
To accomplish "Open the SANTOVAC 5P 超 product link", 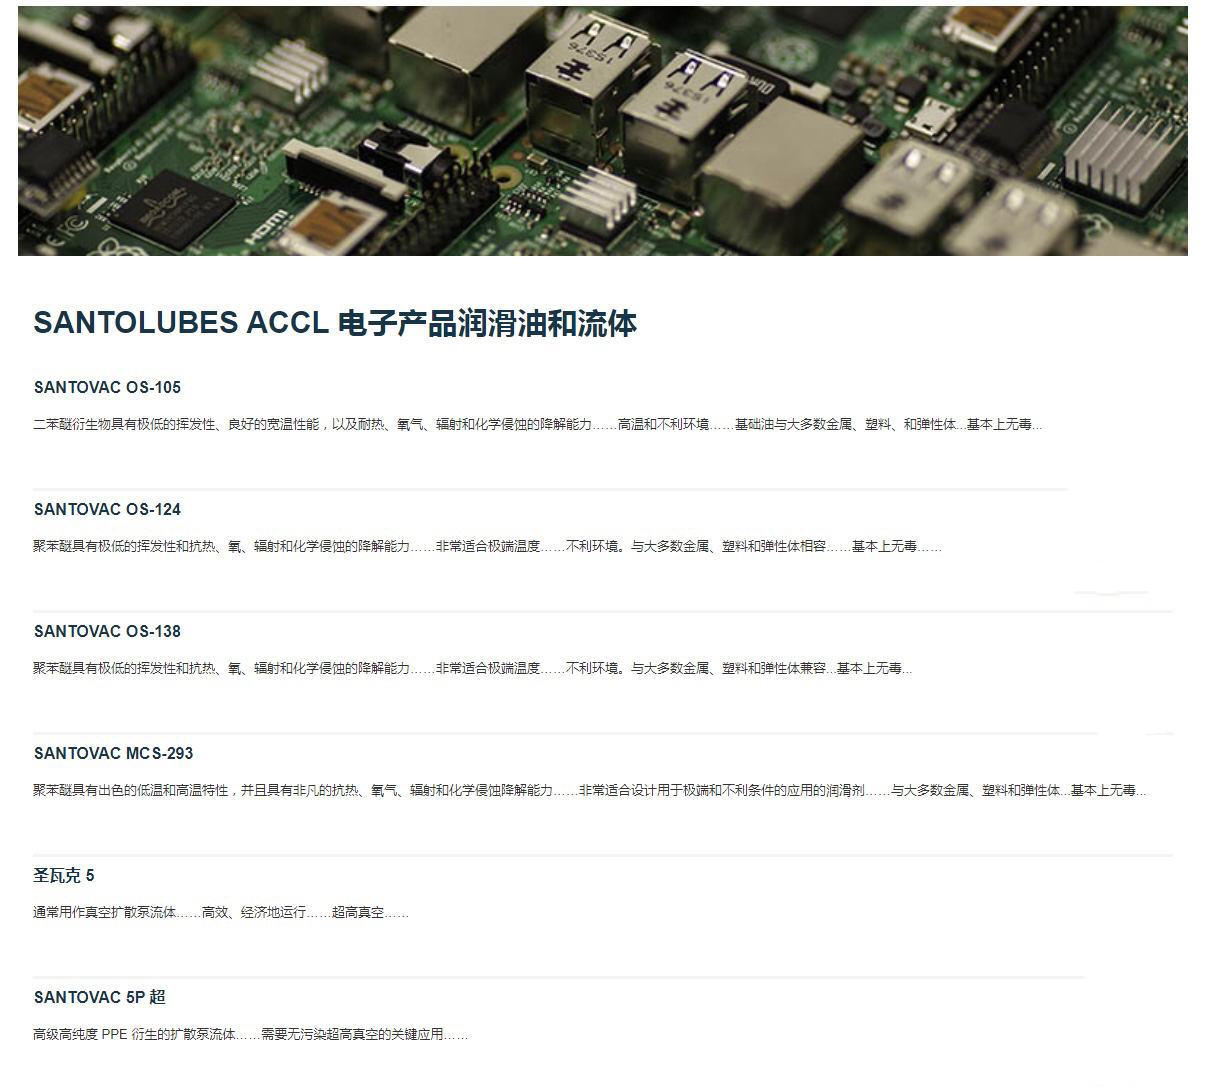I will click(x=99, y=997).
